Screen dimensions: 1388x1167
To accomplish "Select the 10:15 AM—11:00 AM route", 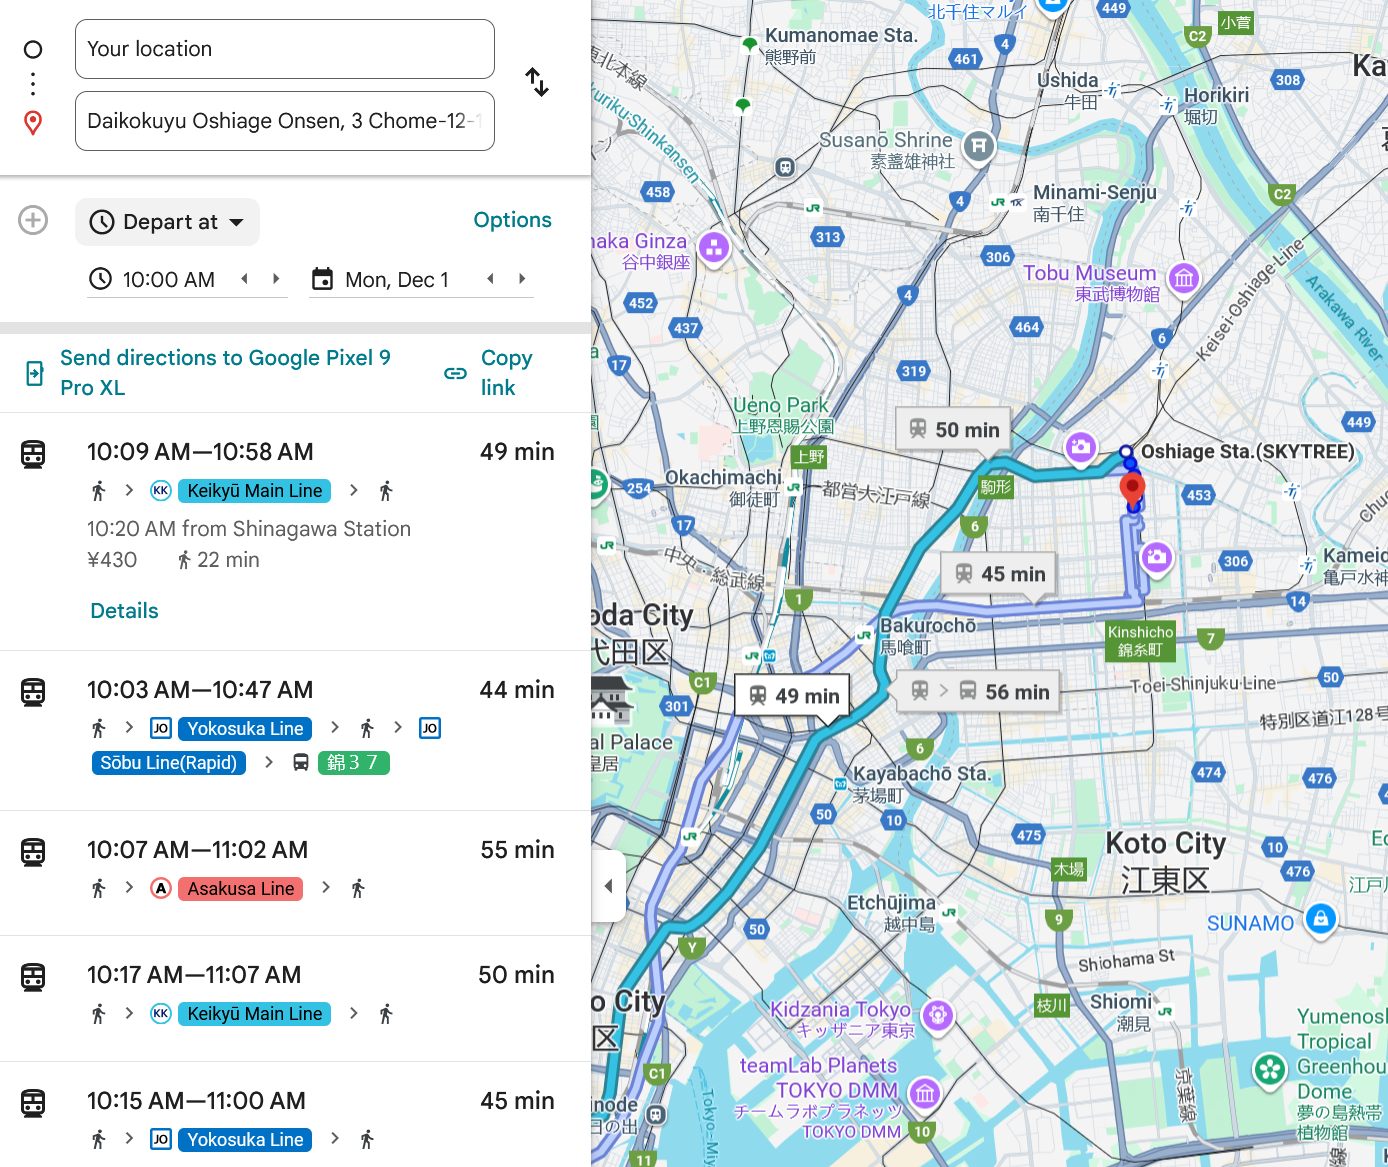I will [295, 1115].
